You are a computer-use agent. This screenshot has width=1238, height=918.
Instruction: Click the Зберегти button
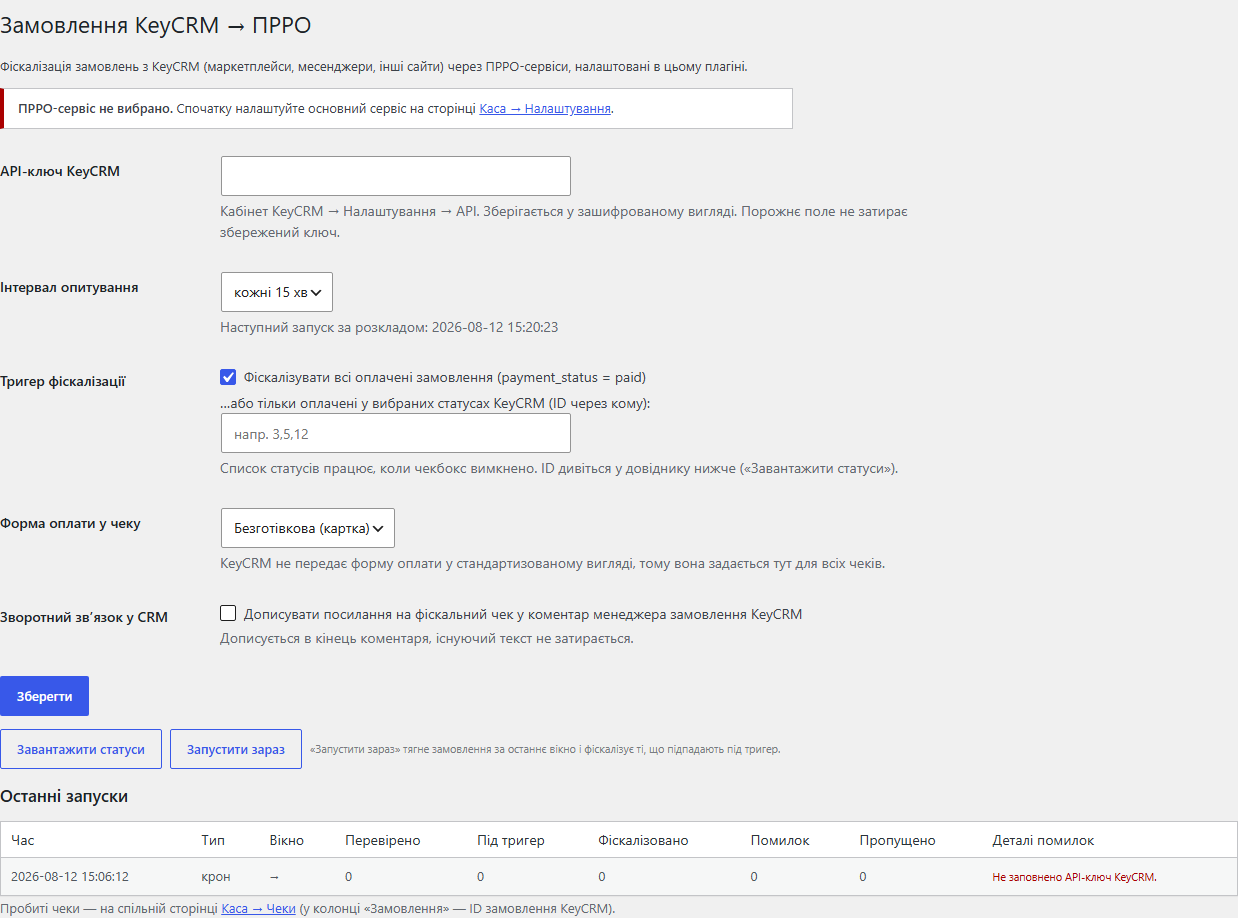pos(44,696)
